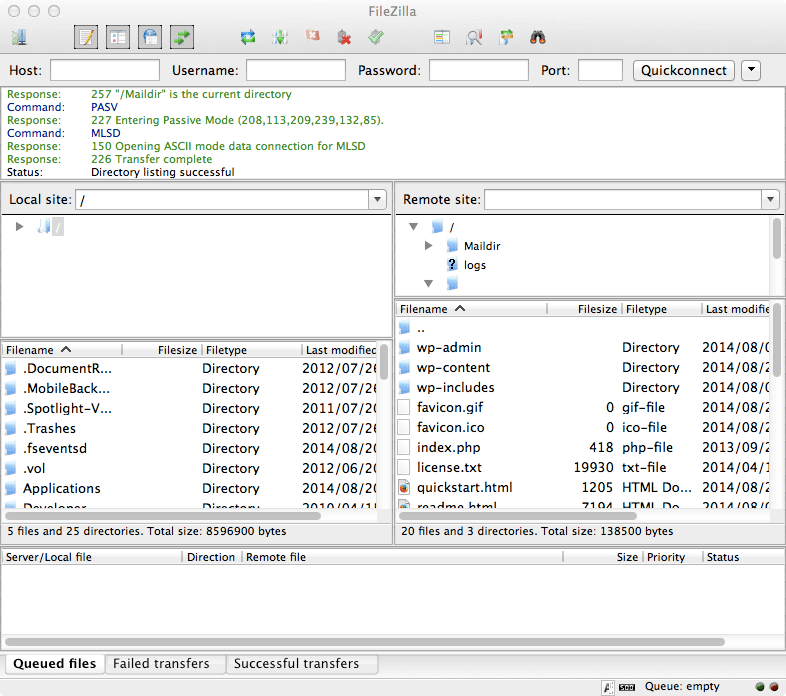Viewport: 786px width, 696px height.
Task: Toggle directory comparison
Action: pos(474,37)
